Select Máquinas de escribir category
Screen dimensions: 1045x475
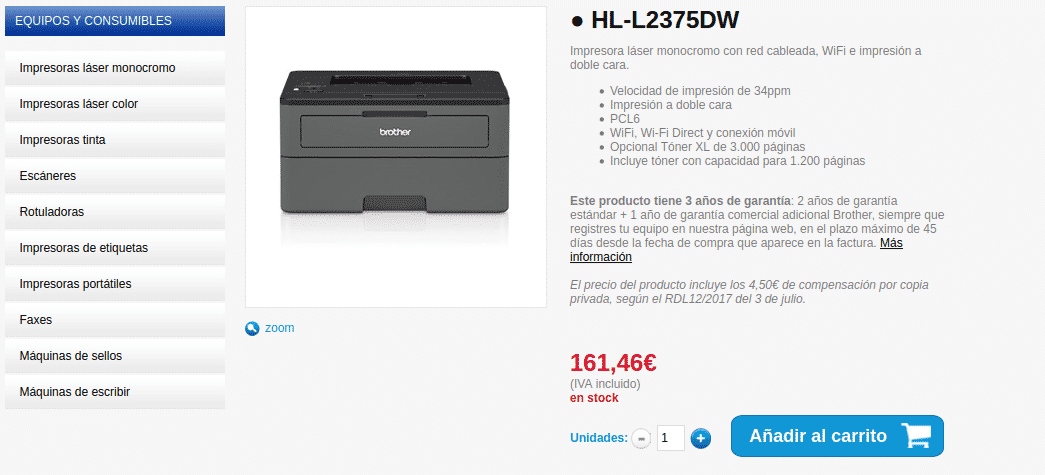tap(115, 392)
